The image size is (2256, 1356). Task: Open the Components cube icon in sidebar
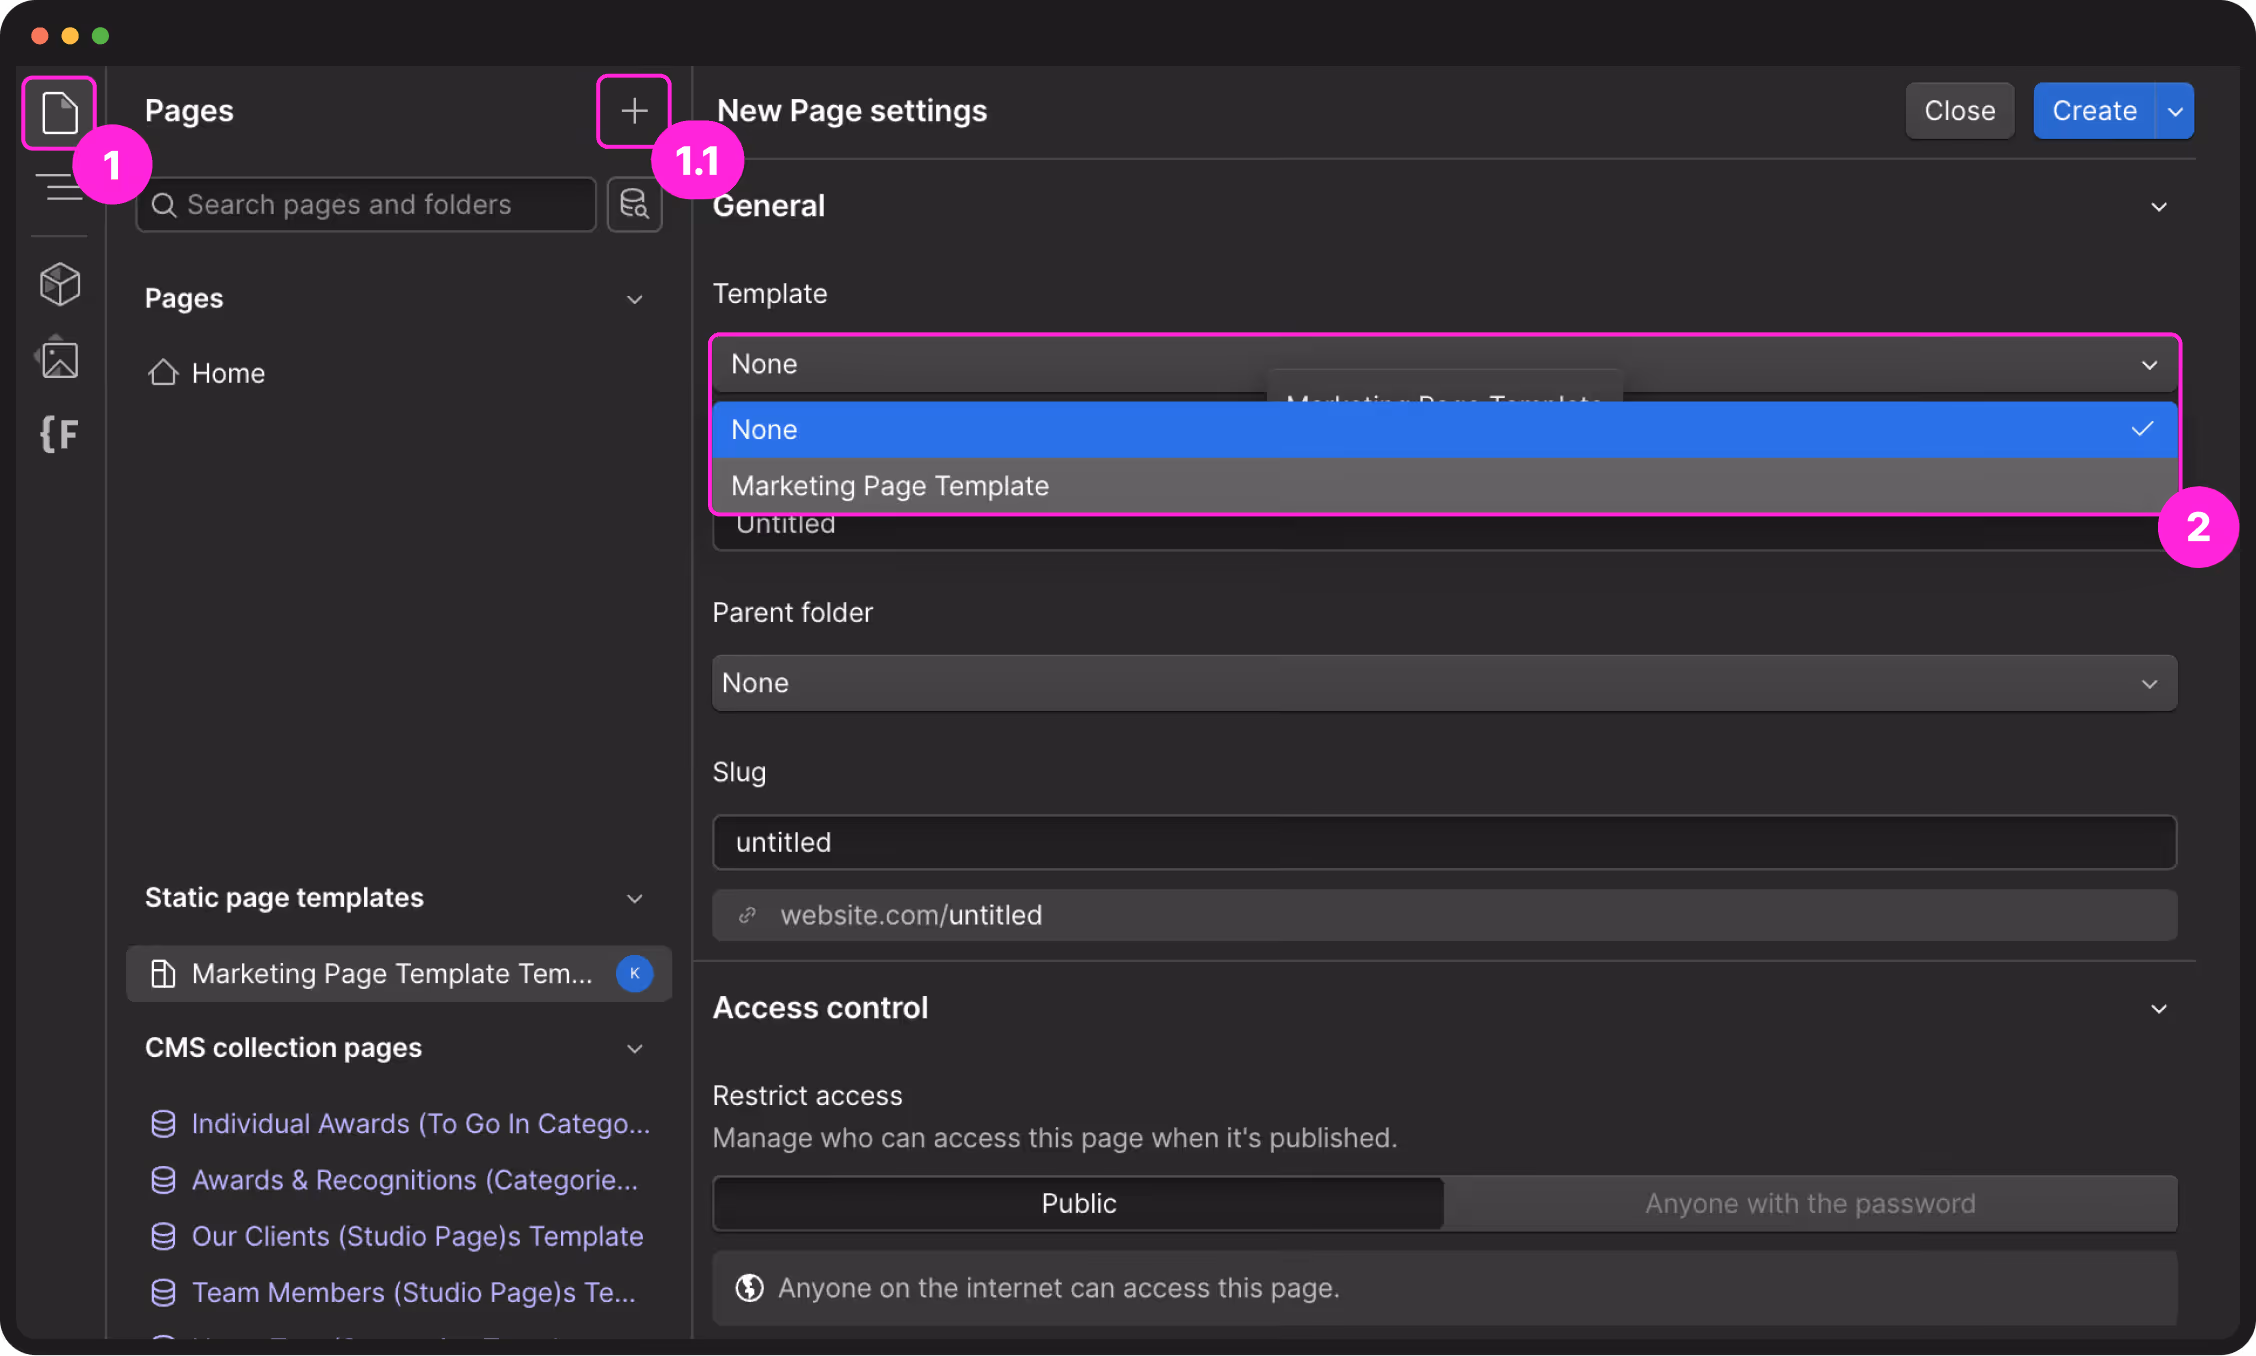[x=59, y=284]
